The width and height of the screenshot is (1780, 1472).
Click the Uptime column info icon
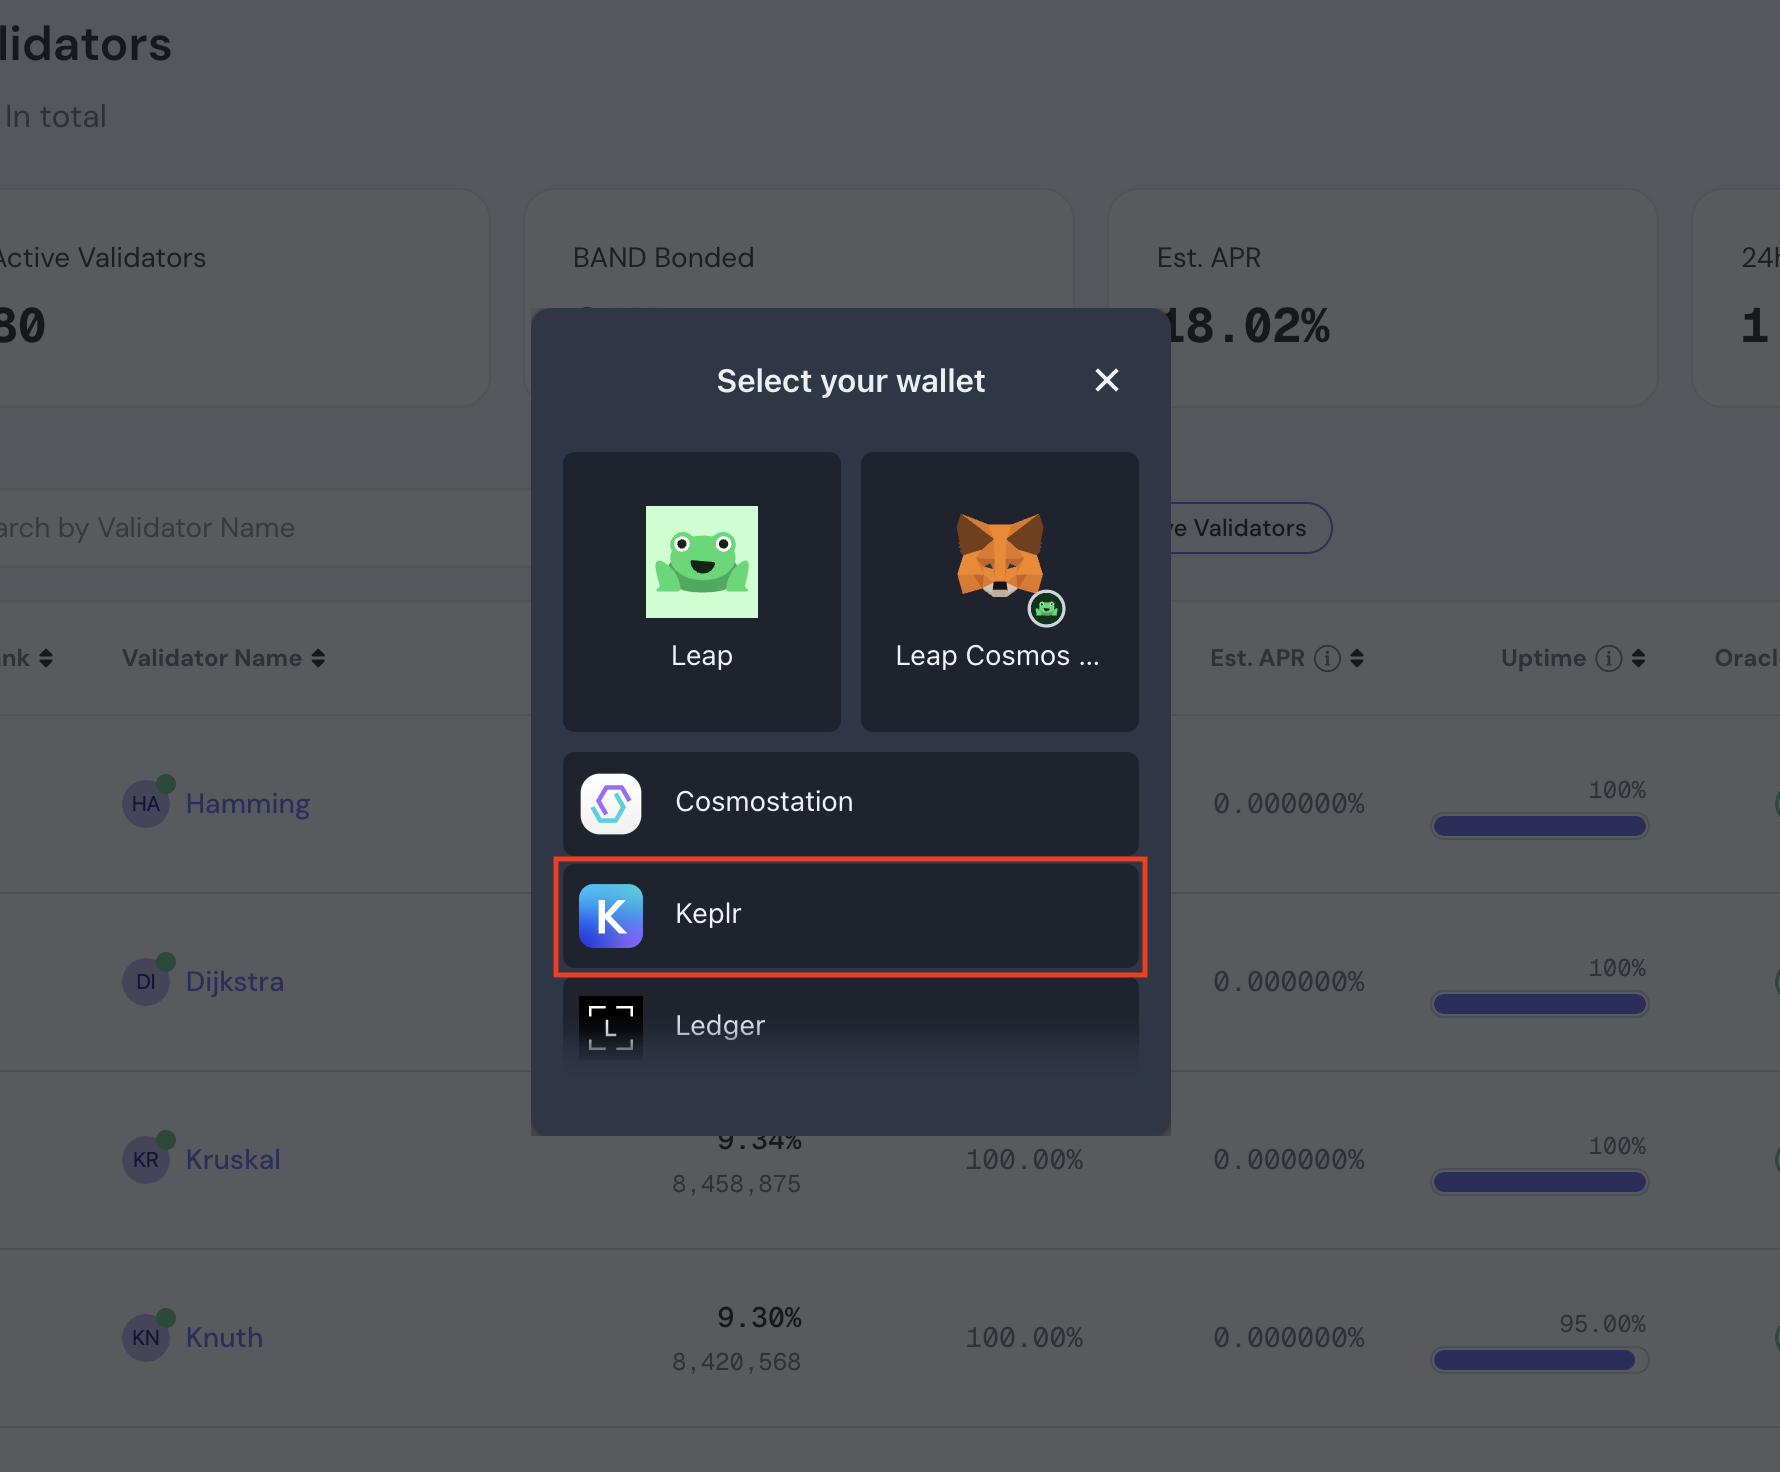click(1608, 658)
